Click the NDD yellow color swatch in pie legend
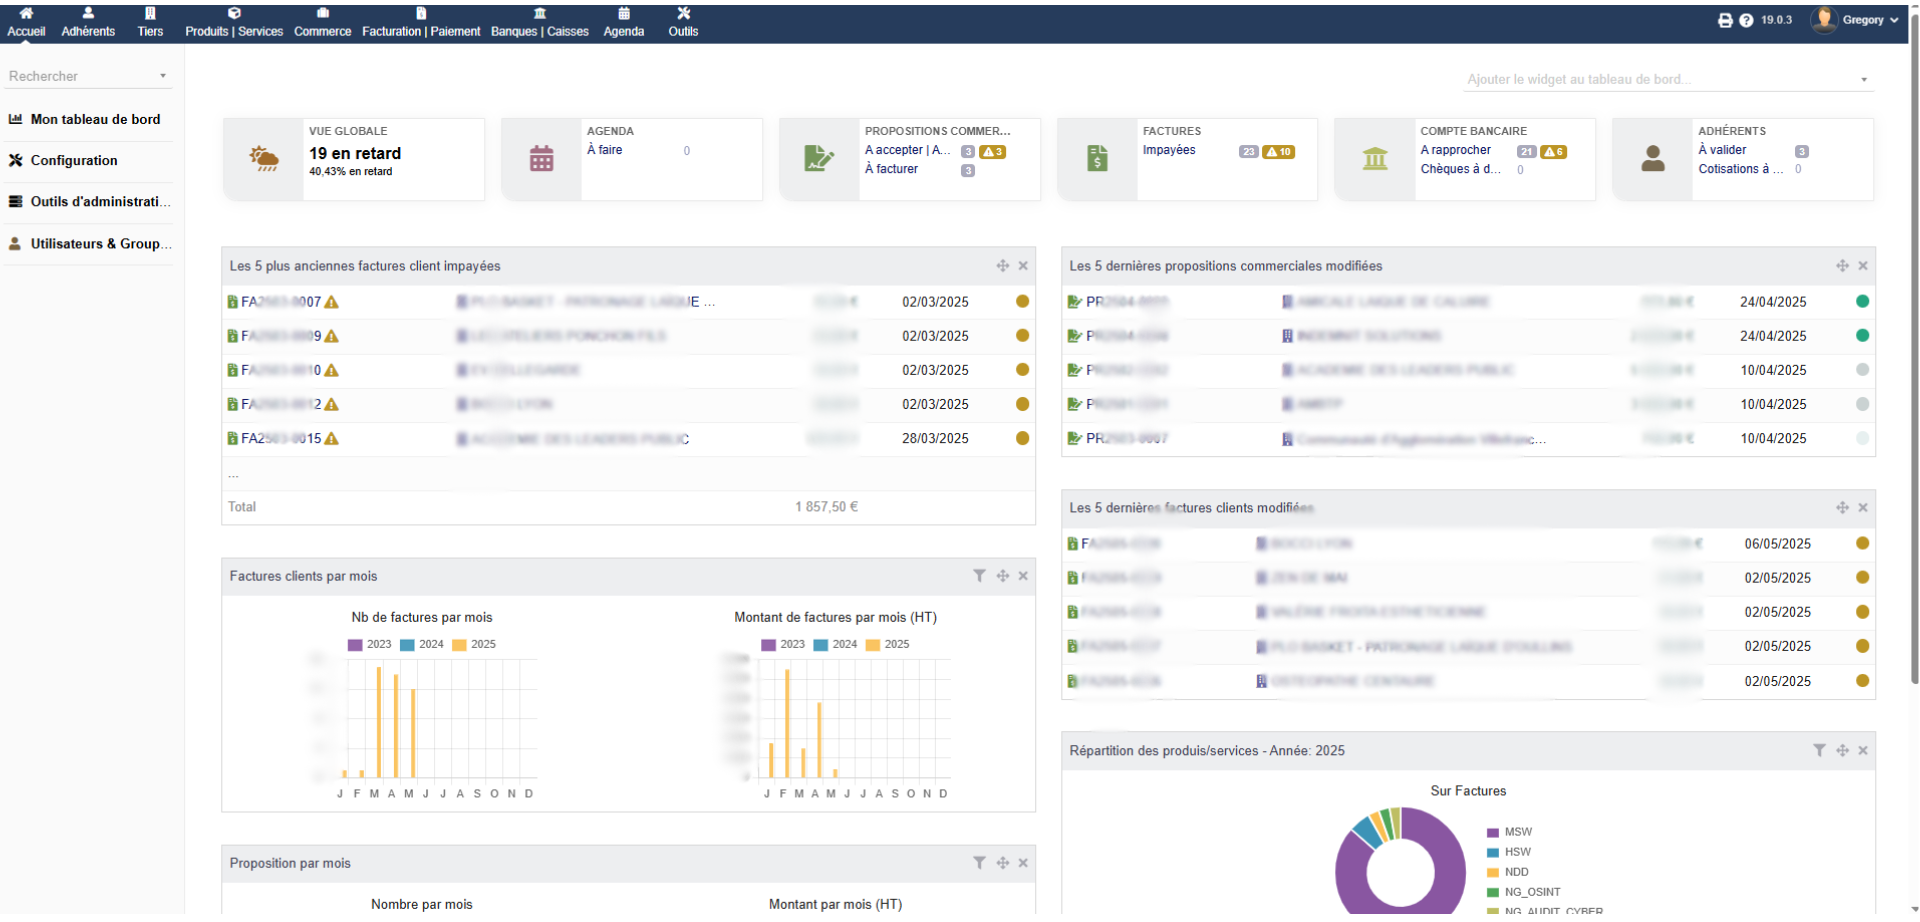Image resolution: width=1920 pixels, height=922 pixels. tap(1493, 872)
